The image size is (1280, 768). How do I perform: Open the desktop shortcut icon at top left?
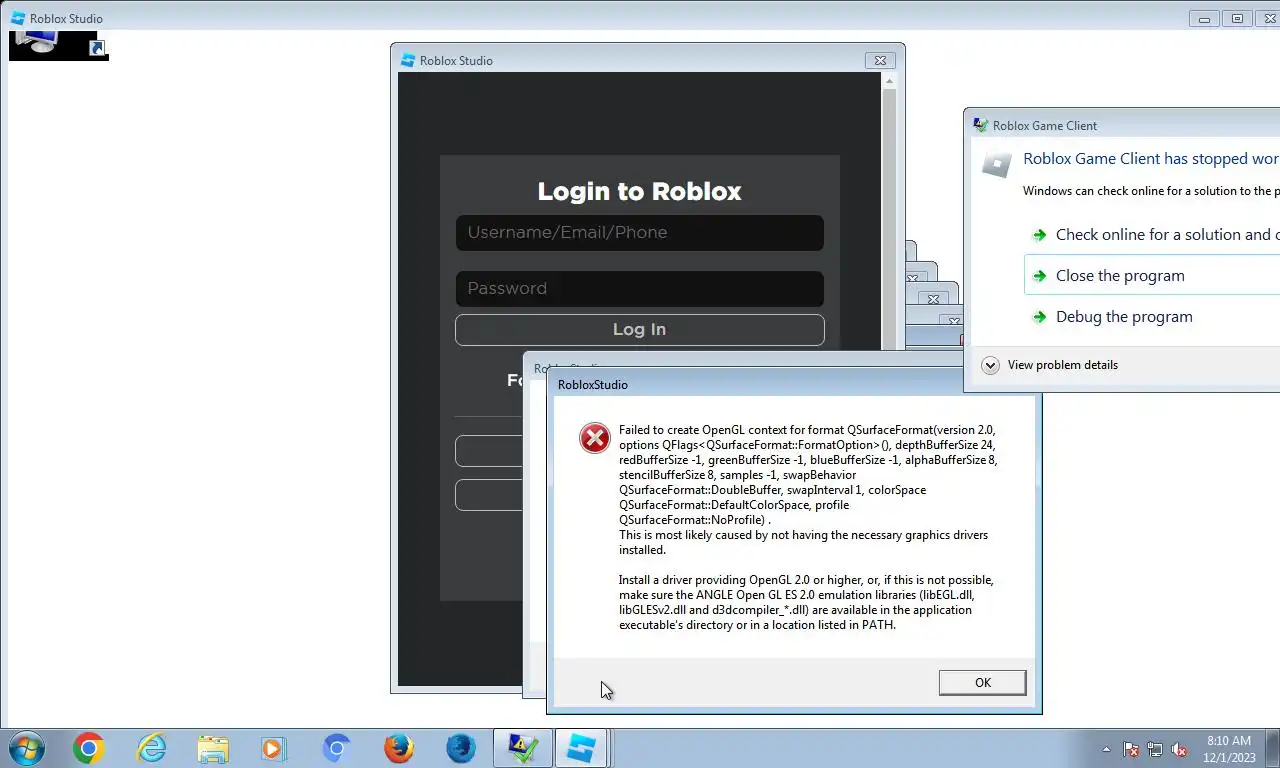coord(58,45)
